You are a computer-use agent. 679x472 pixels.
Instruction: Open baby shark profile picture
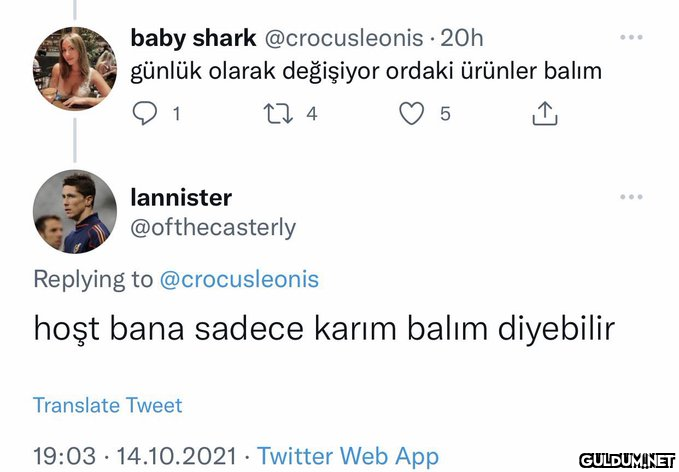(x=75, y=68)
